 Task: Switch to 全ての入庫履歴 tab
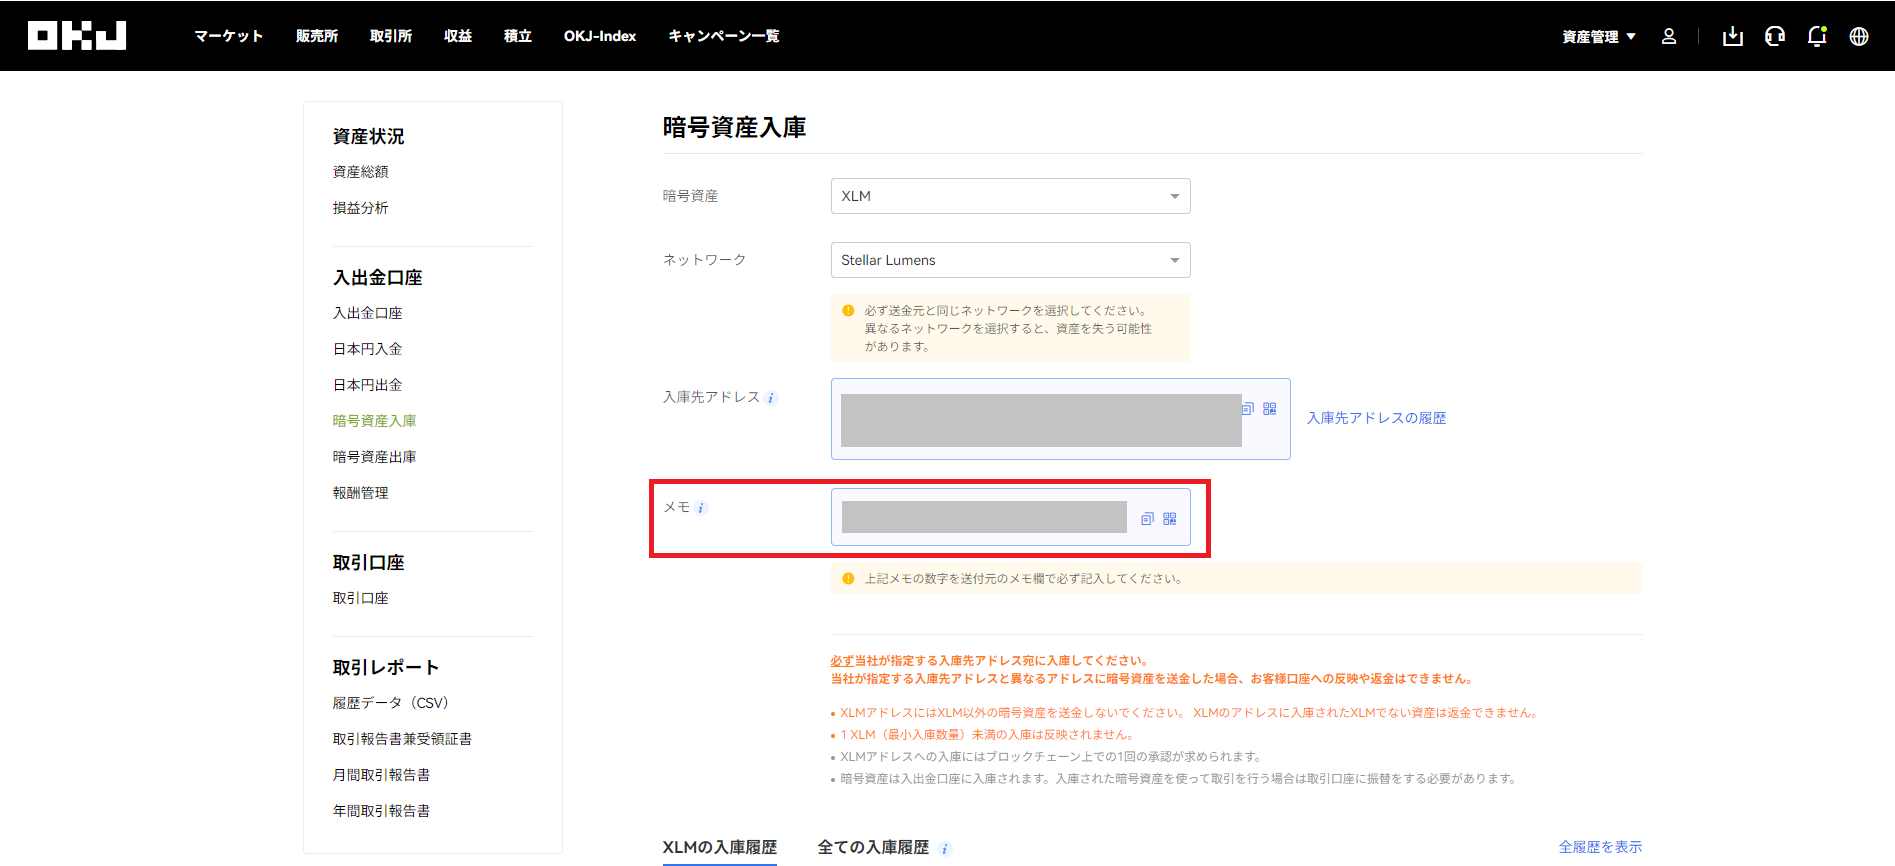point(873,847)
